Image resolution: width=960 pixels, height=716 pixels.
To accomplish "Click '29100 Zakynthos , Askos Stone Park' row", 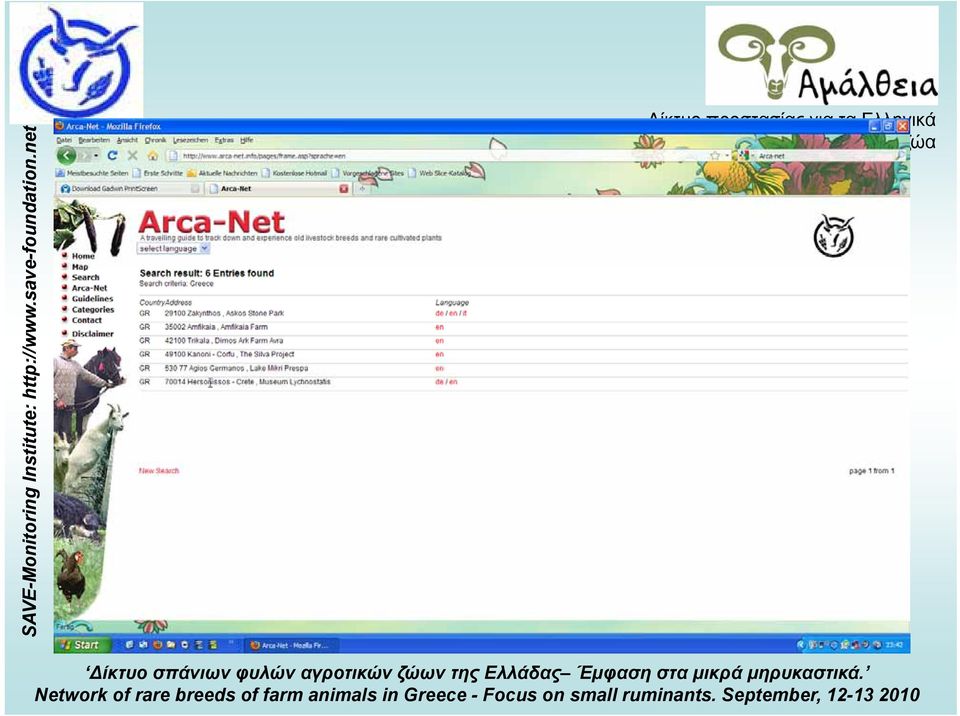I will coord(224,314).
